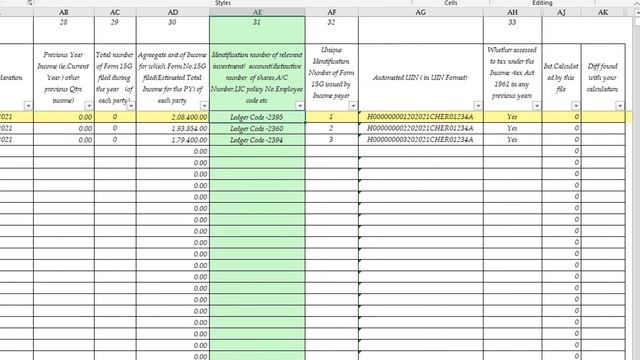Open filter dropdown for Whether assessed to tax
This screenshot has height=360, width=640.
(537, 106)
